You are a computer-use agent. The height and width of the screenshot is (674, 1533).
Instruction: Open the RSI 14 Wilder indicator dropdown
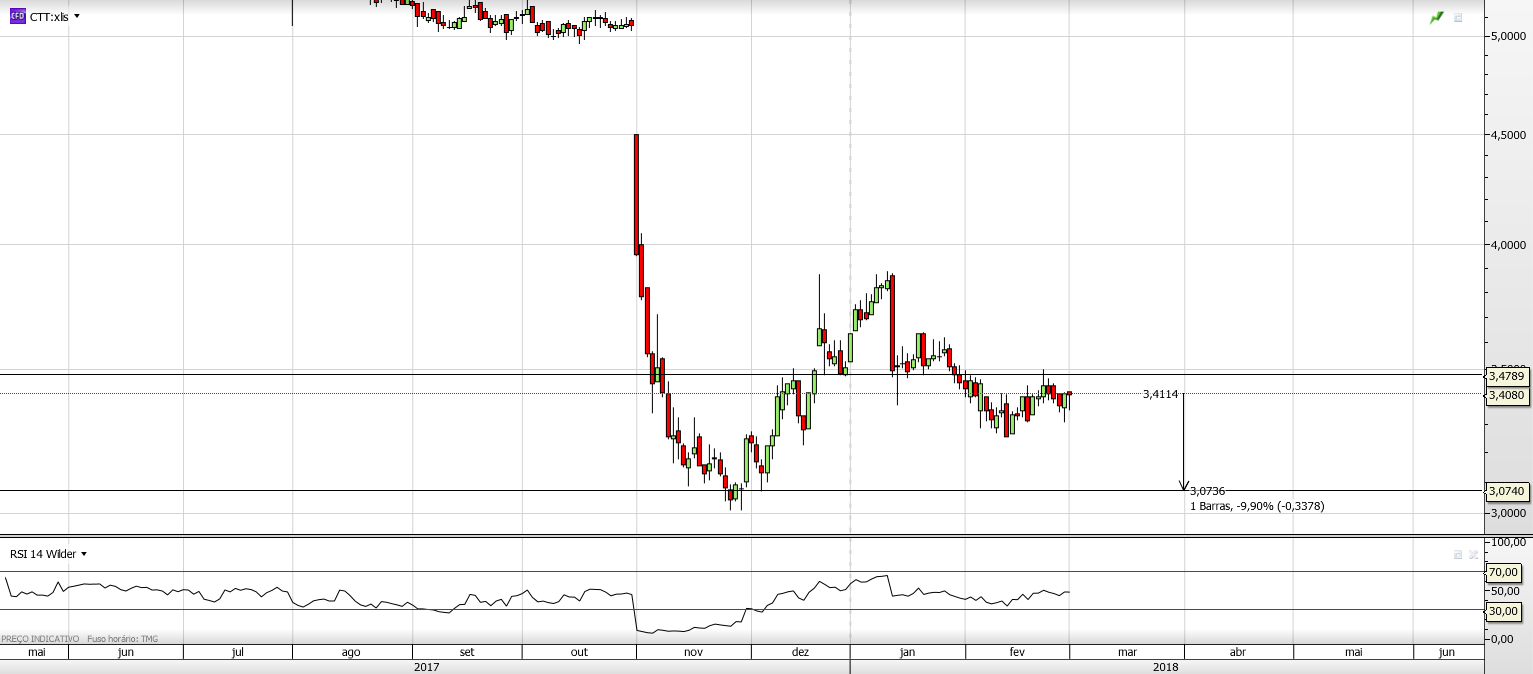point(84,554)
